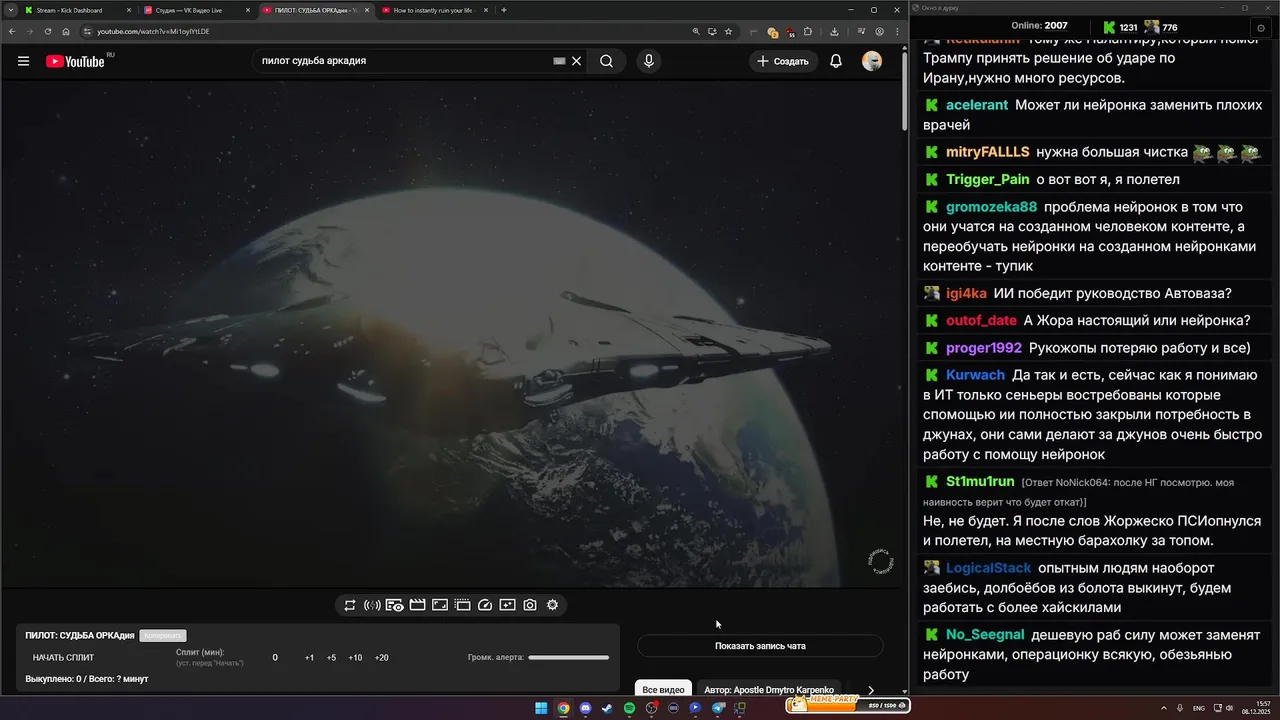Click the clapperboard icon in player toolbar
This screenshot has height=720, width=1280.
(x=417, y=605)
